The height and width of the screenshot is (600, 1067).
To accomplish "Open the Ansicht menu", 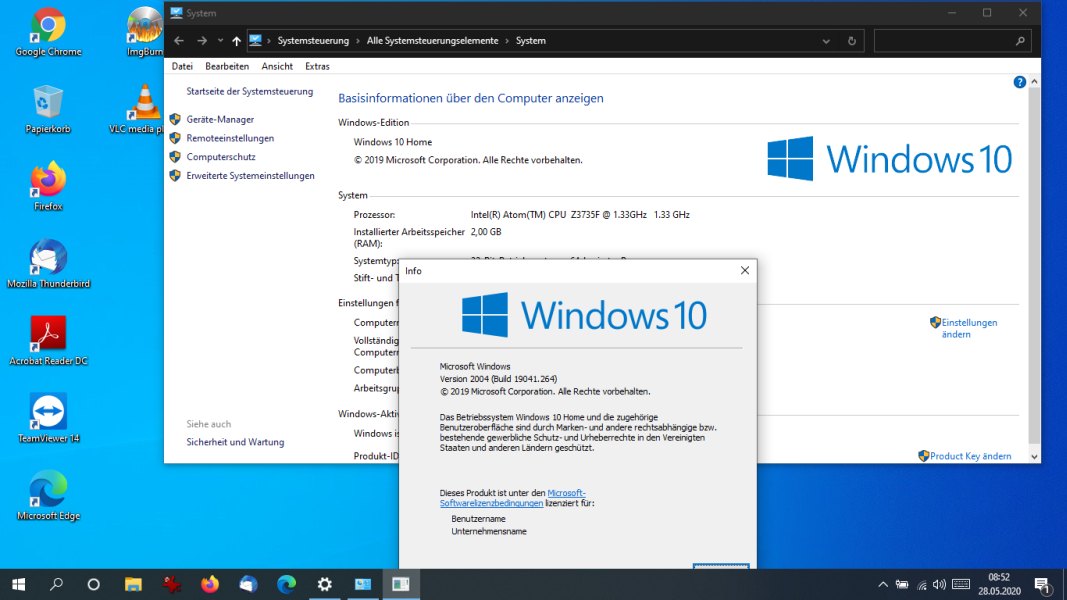I will (x=277, y=66).
